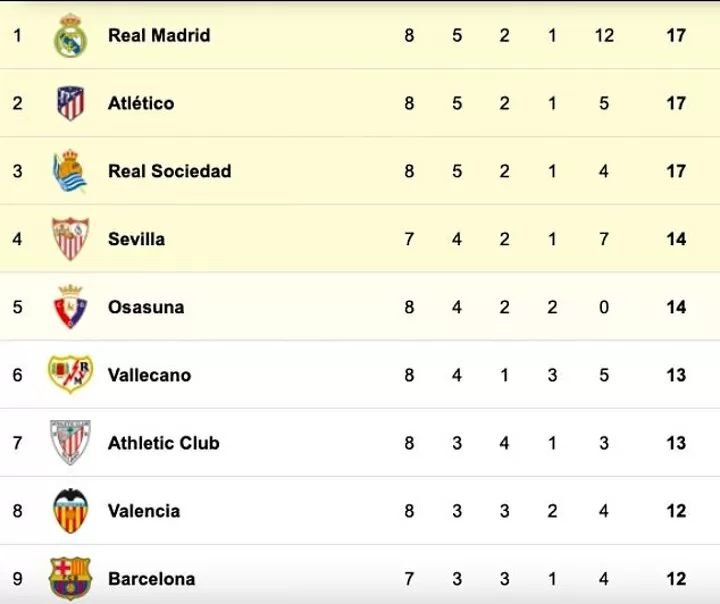Select the Real Sociedad crest
The height and width of the screenshot is (604, 720).
click(69, 171)
